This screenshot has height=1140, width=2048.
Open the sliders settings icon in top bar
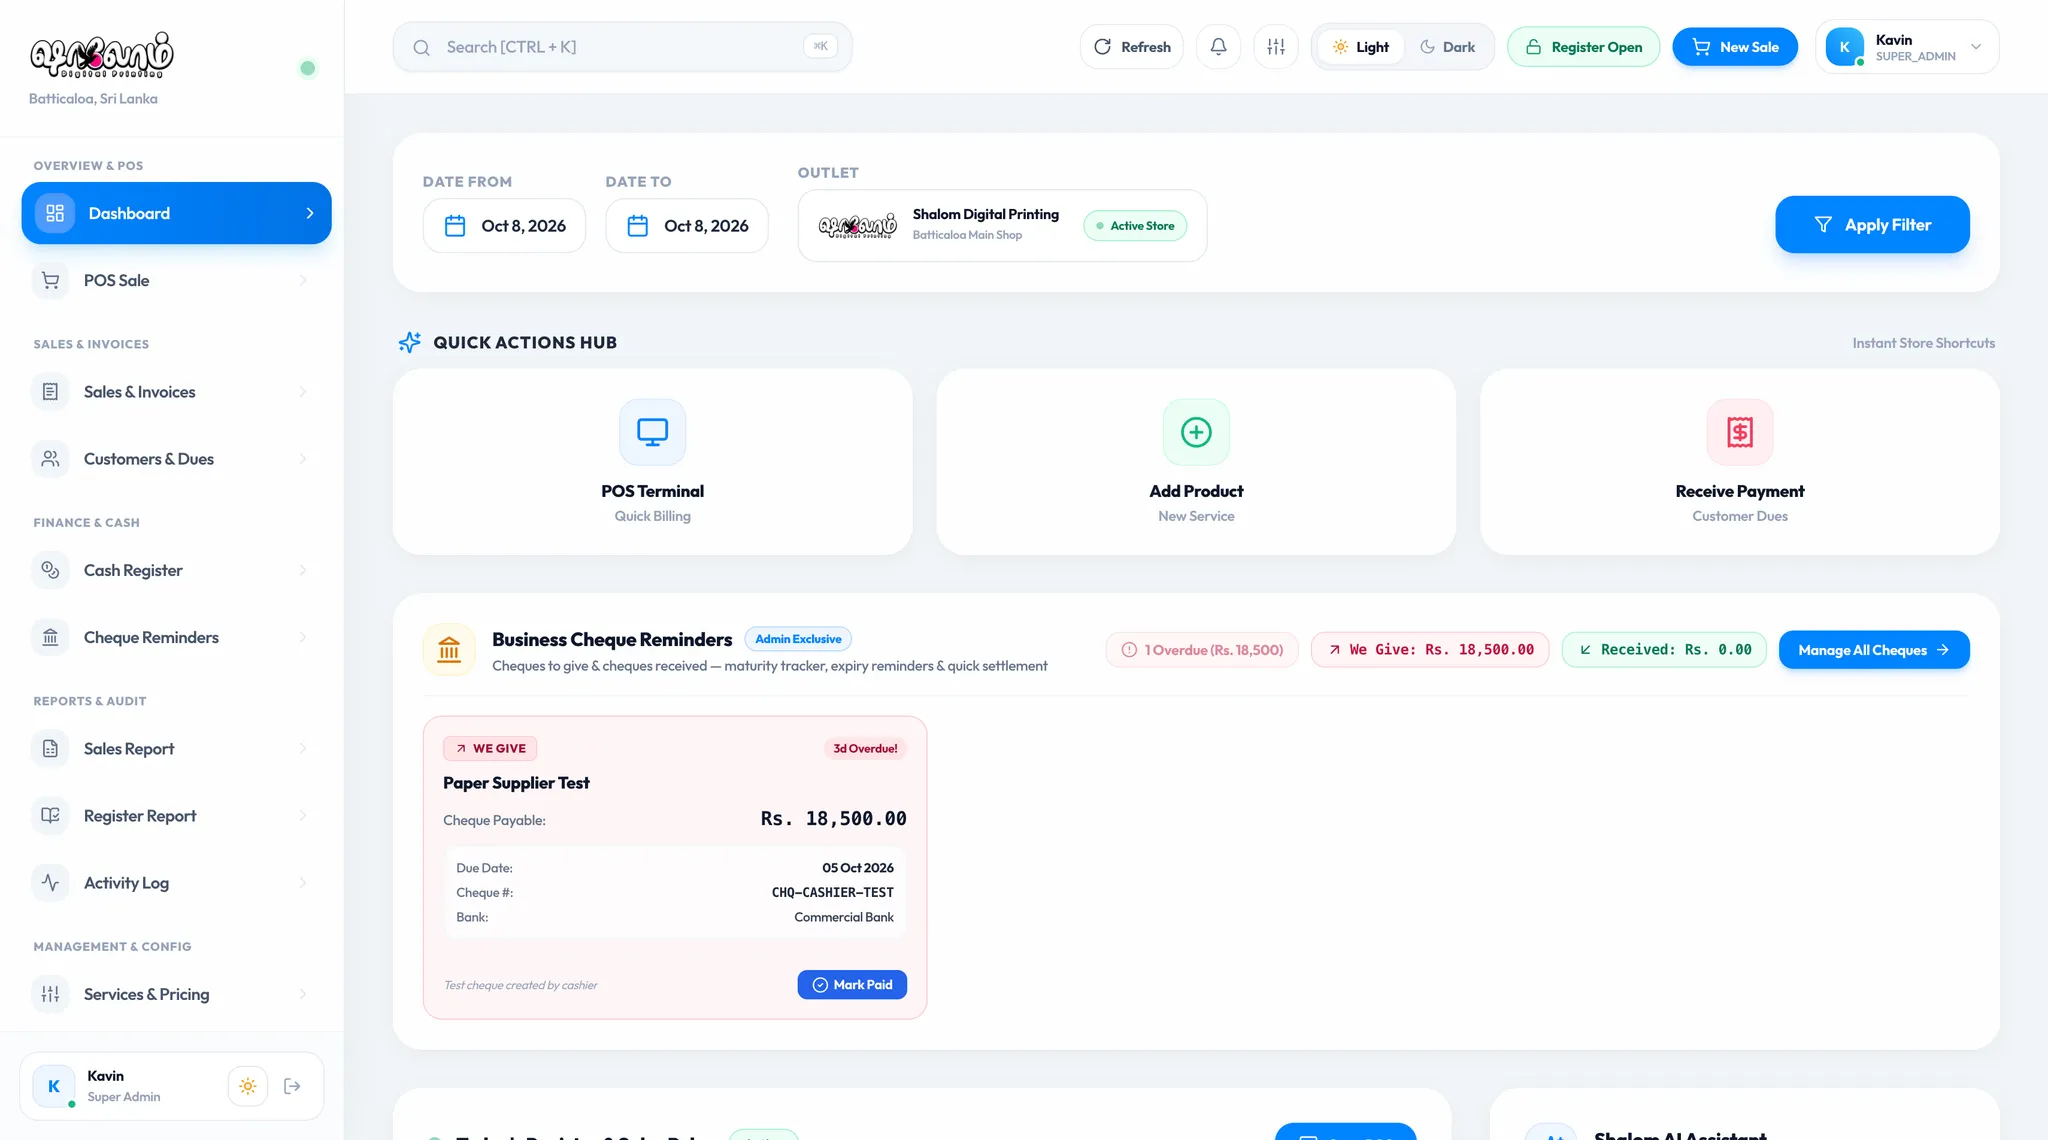pos(1276,47)
